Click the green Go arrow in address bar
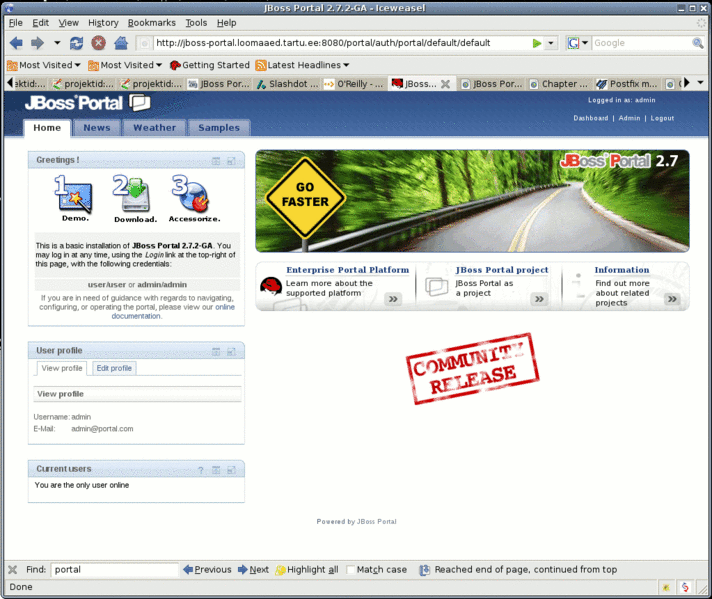This screenshot has width=712, height=599. tap(537, 43)
